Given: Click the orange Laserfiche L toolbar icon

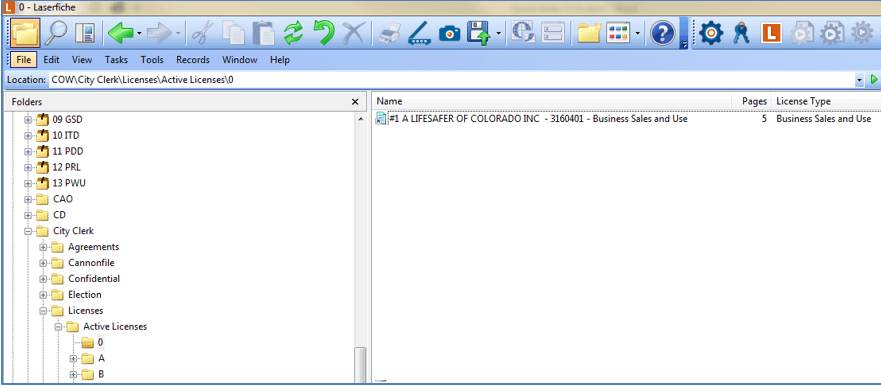Looking at the screenshot, I should (x=771, y=34).
